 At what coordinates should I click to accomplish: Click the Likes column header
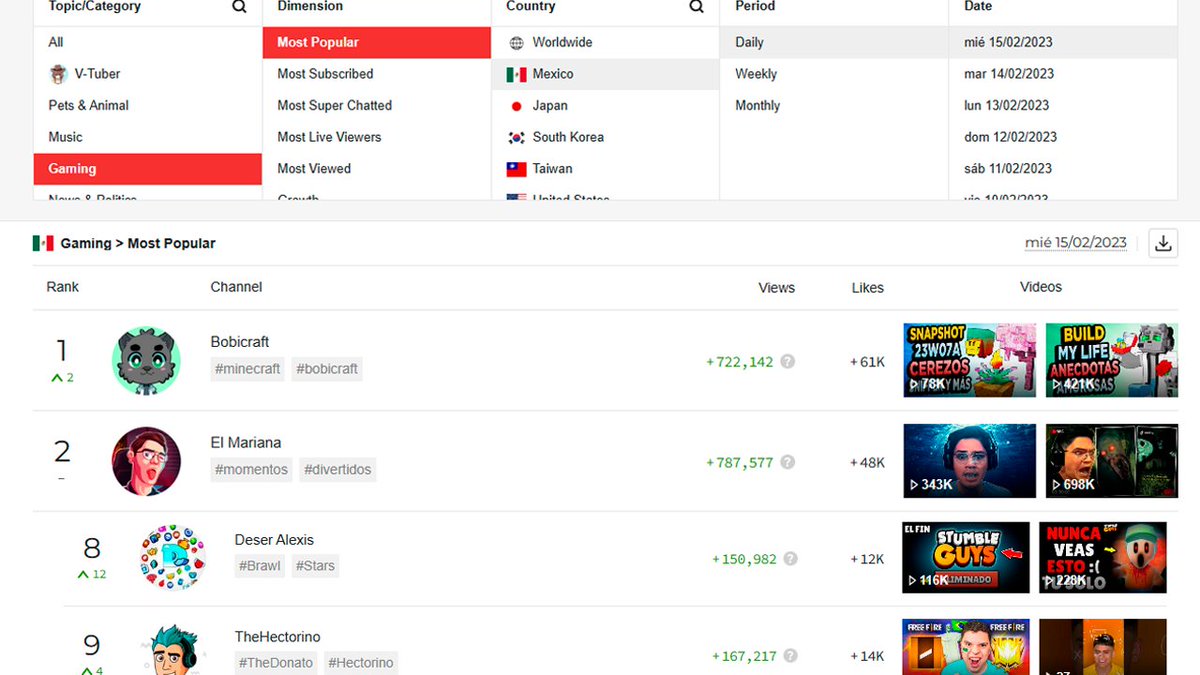click(868, 288)
